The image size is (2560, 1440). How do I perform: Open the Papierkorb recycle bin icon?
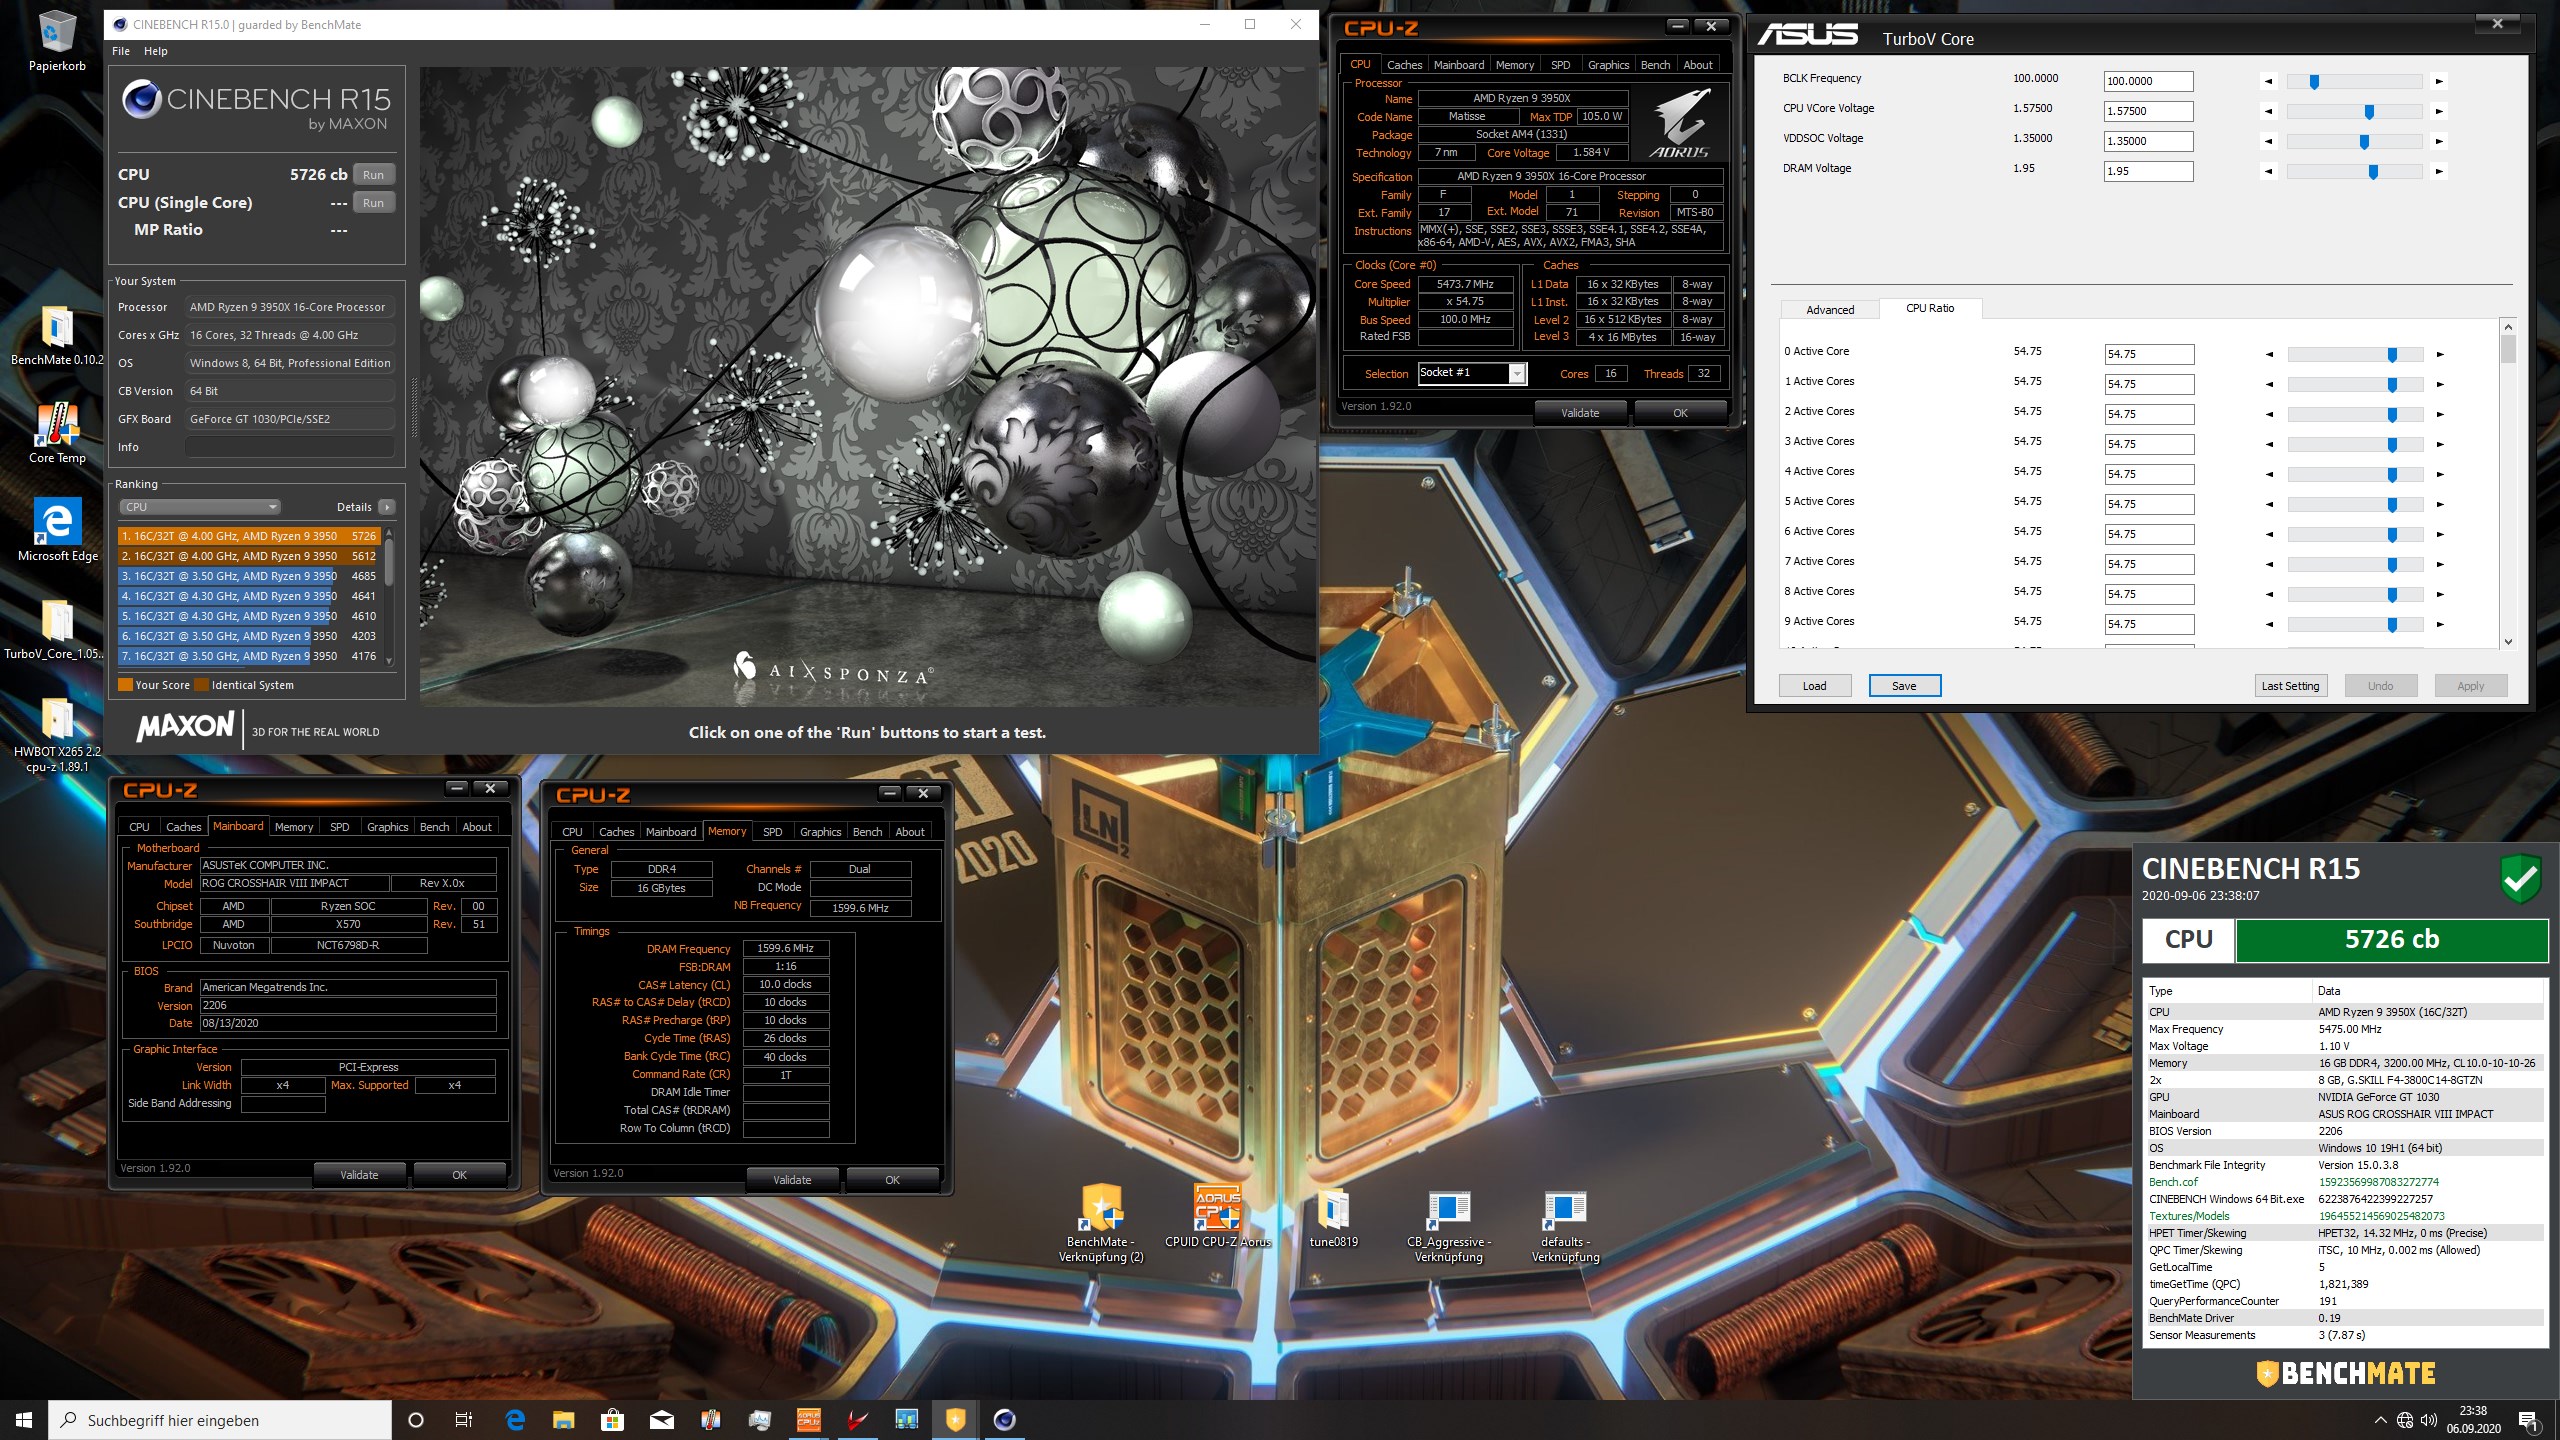coord(57,42)
